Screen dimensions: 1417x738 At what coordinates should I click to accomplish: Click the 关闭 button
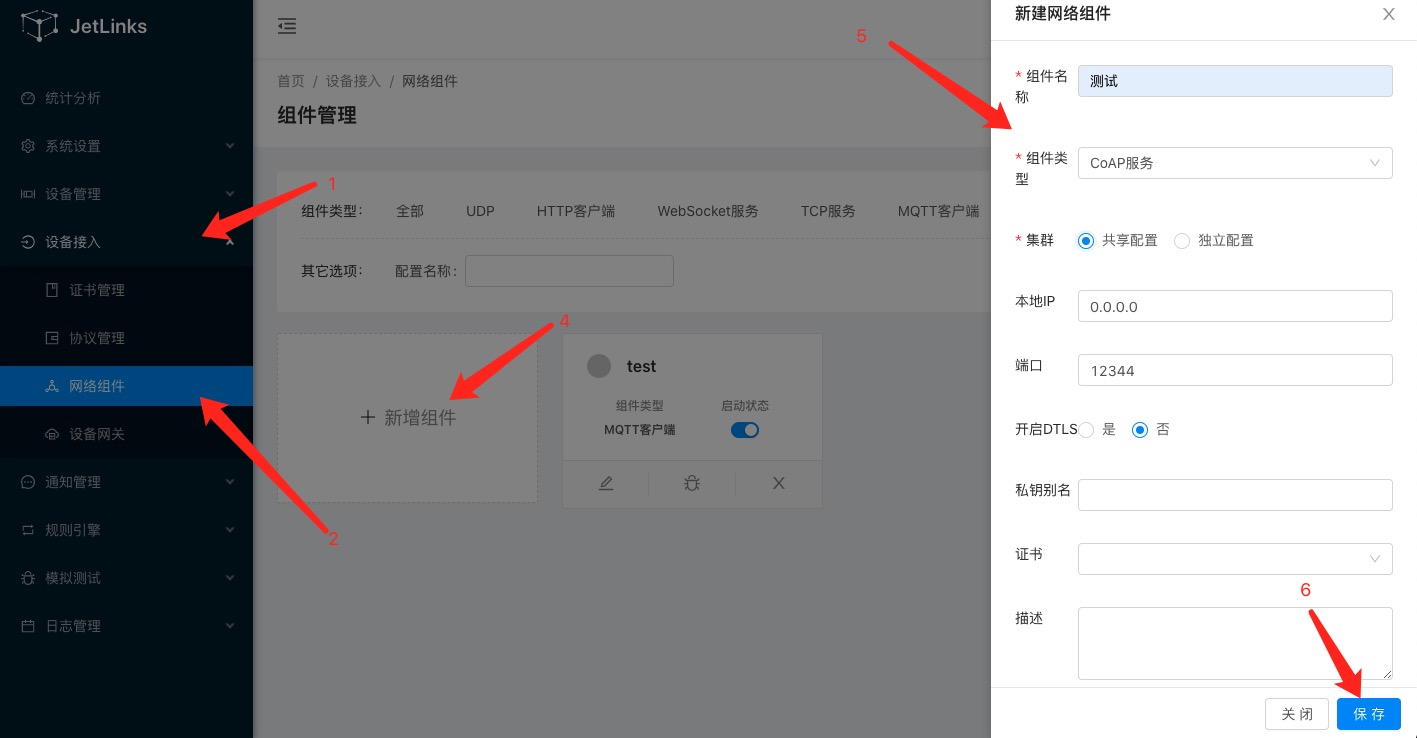(1297, 714)
